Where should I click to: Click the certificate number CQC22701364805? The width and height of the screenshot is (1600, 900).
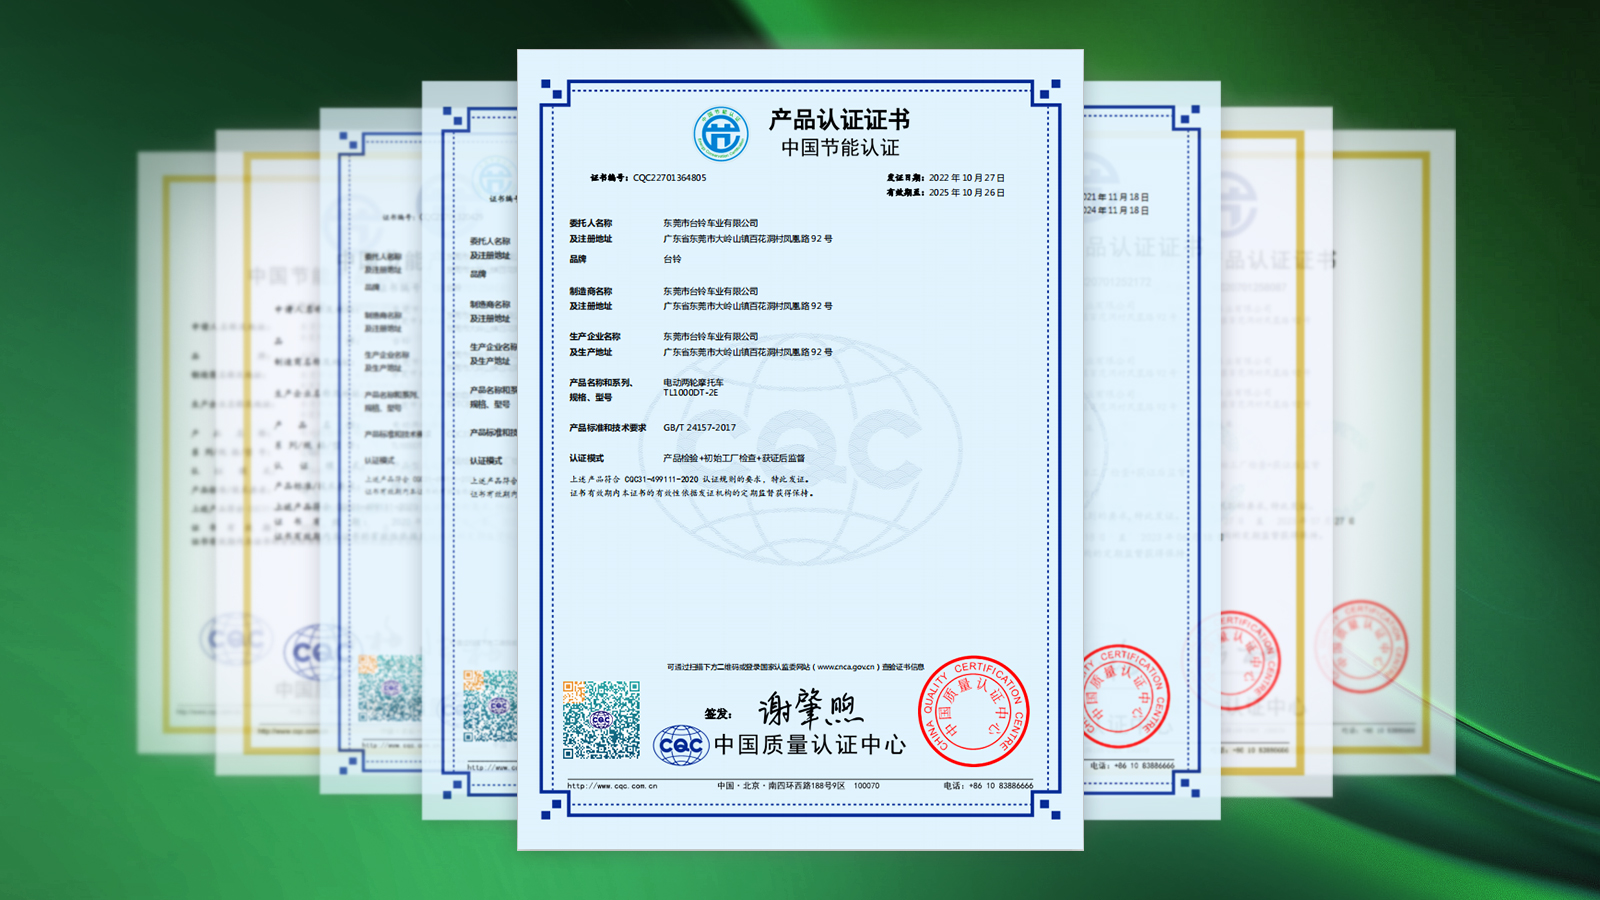(x=670, y=178)
